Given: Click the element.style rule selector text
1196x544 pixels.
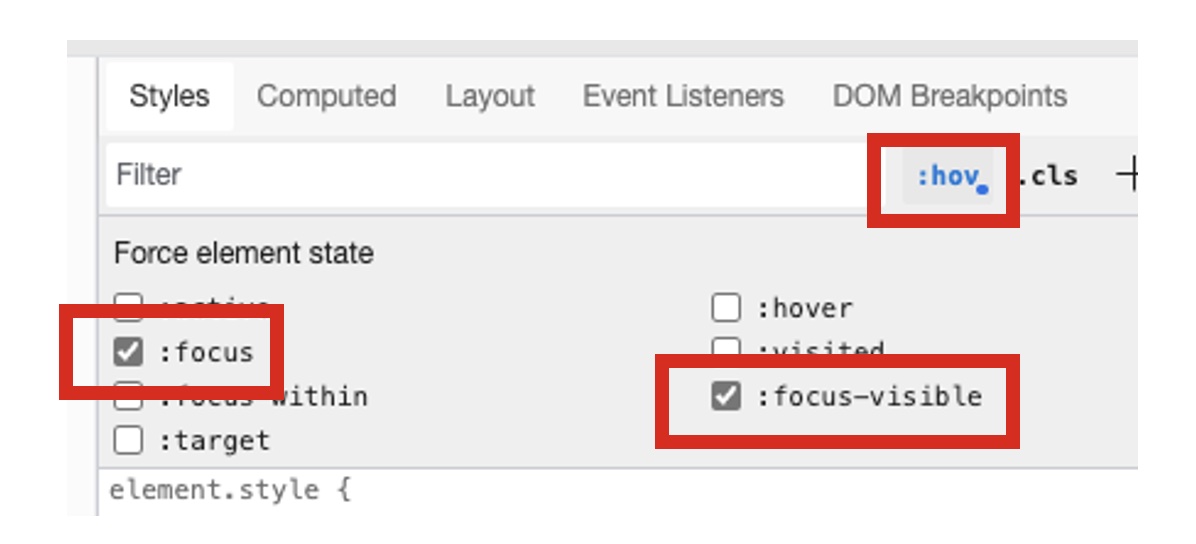Looking at the screenshot, I should coord(213,491).
